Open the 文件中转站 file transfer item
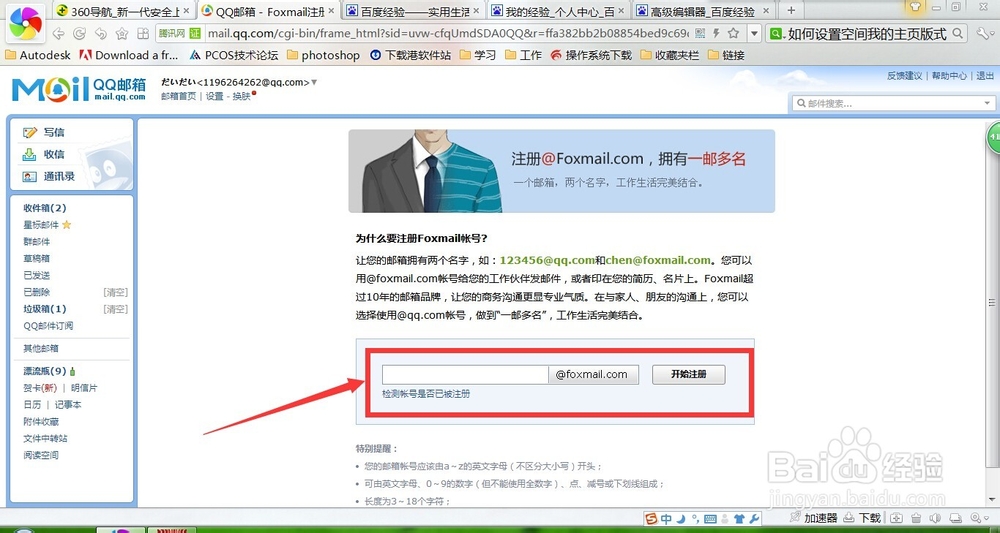 point(45,439)
